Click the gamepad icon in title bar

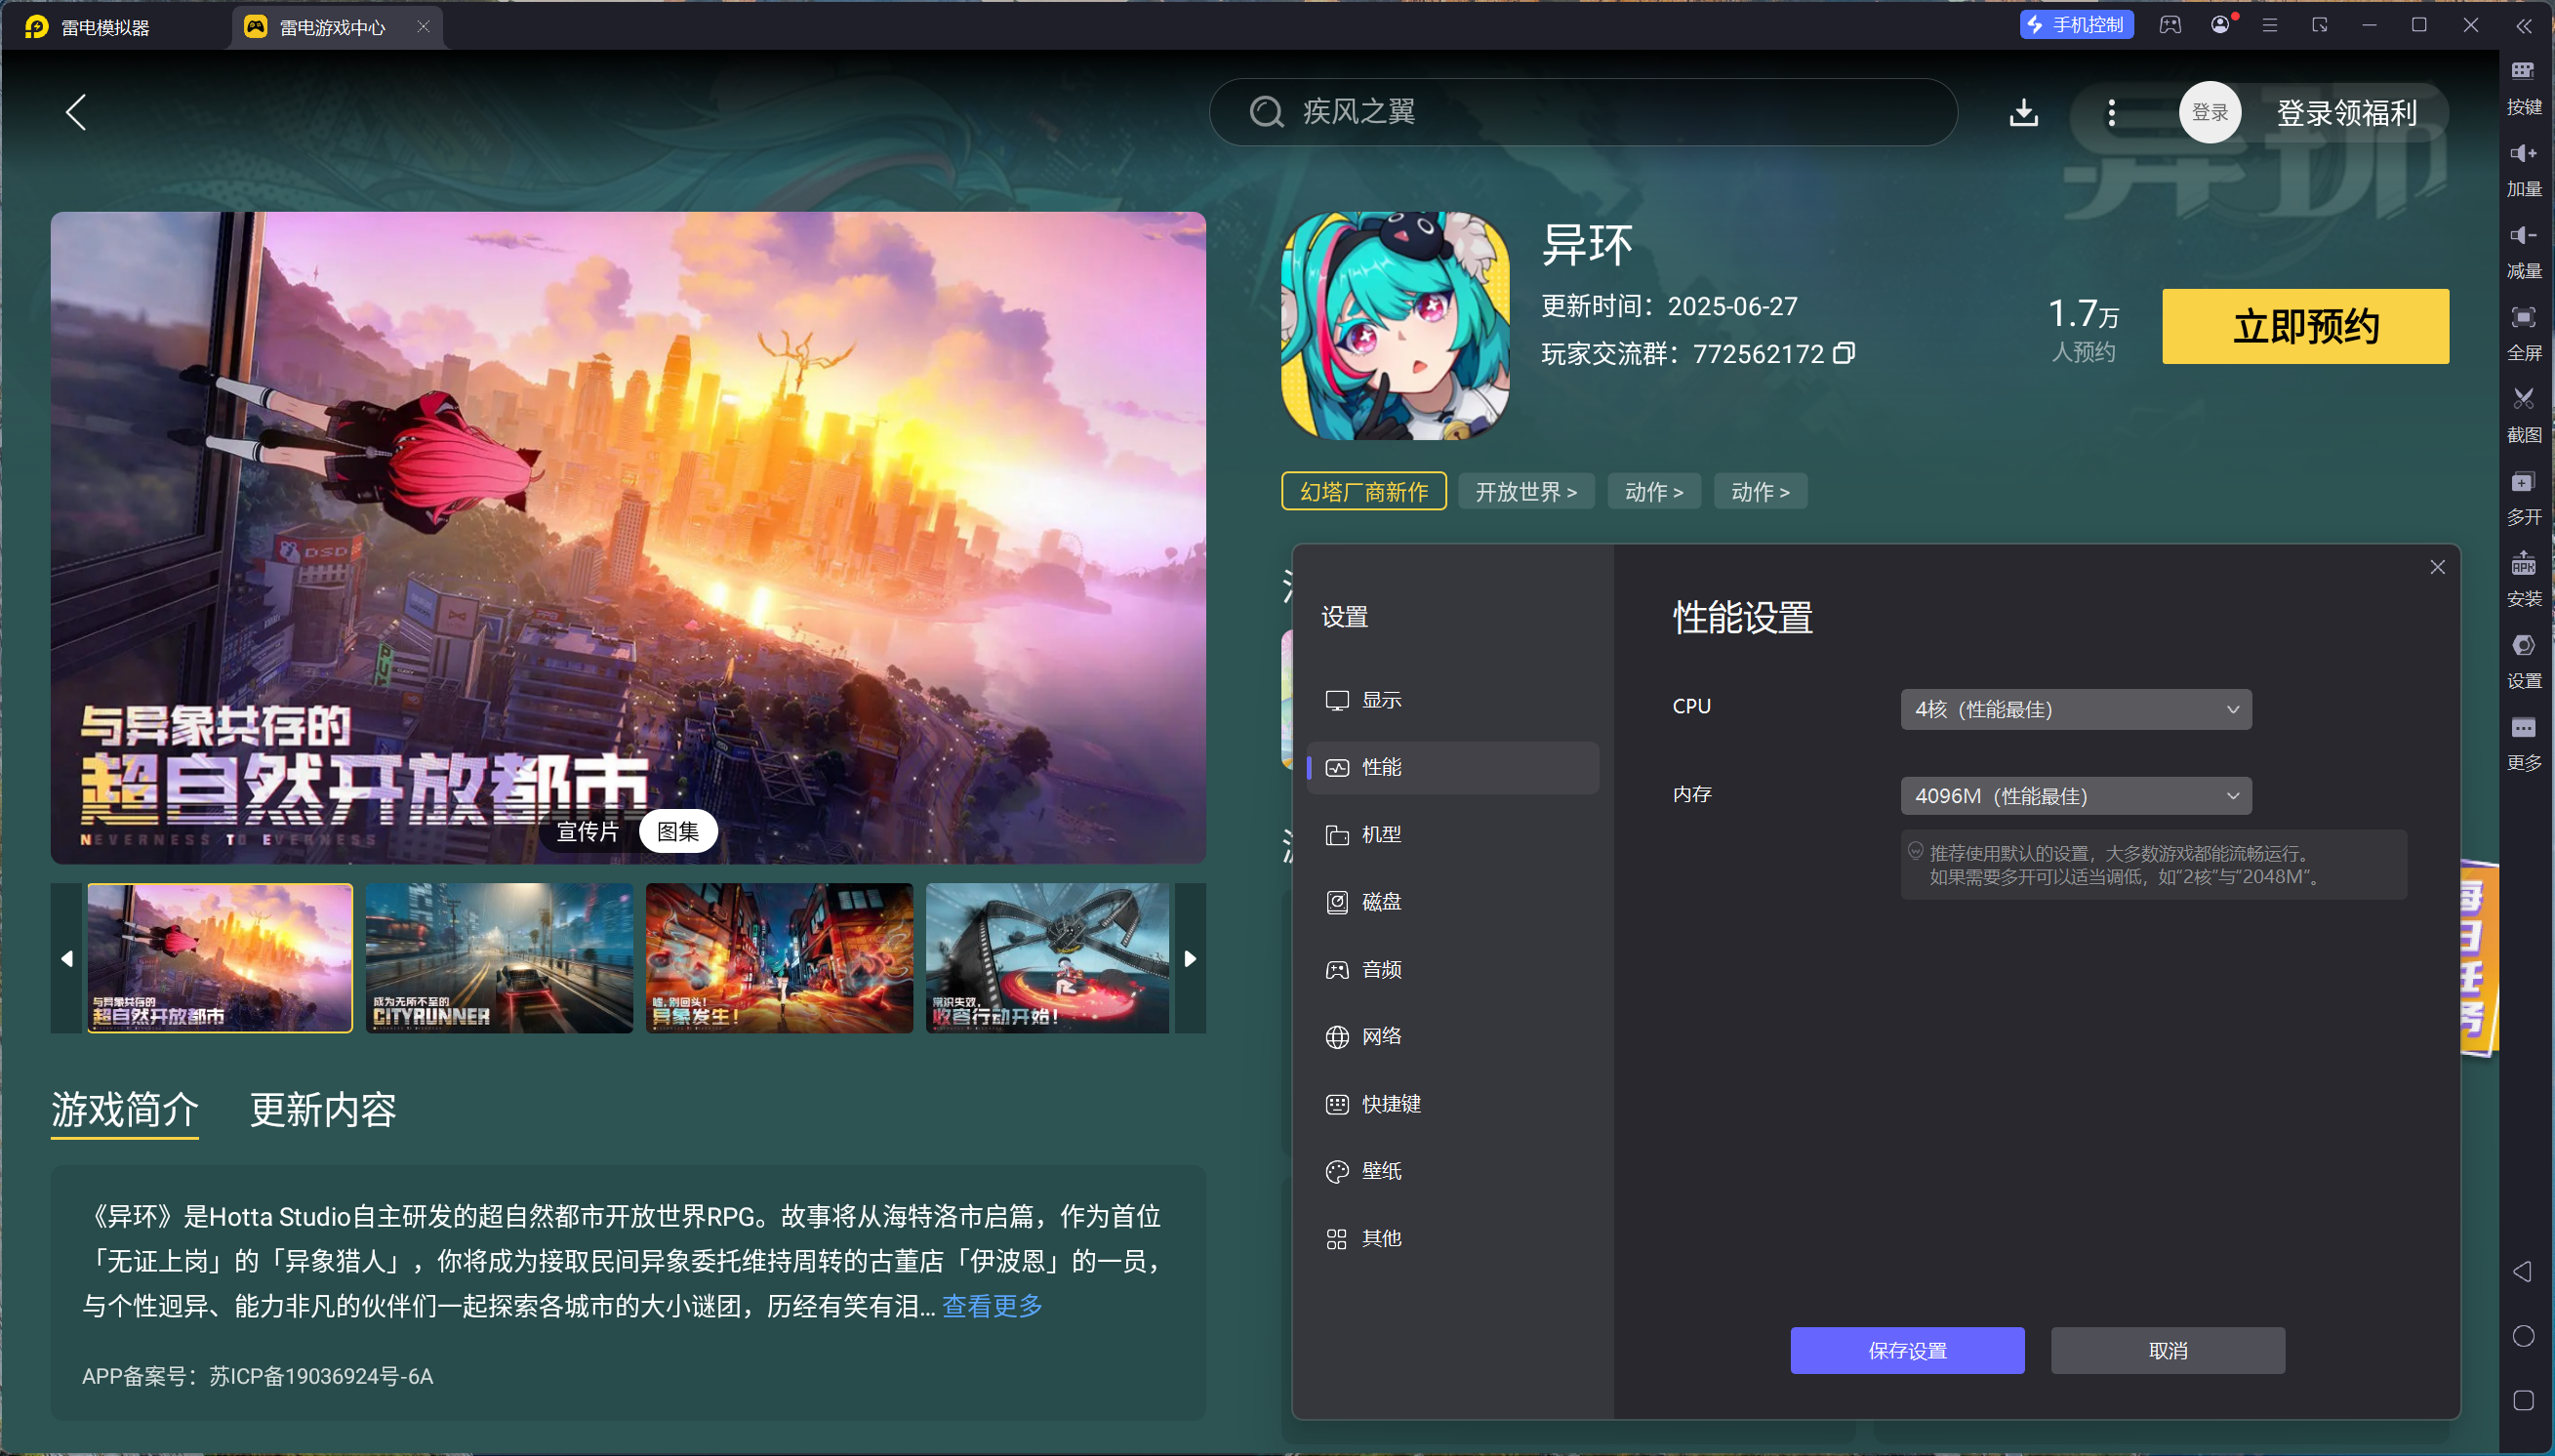coord(2169,25)
